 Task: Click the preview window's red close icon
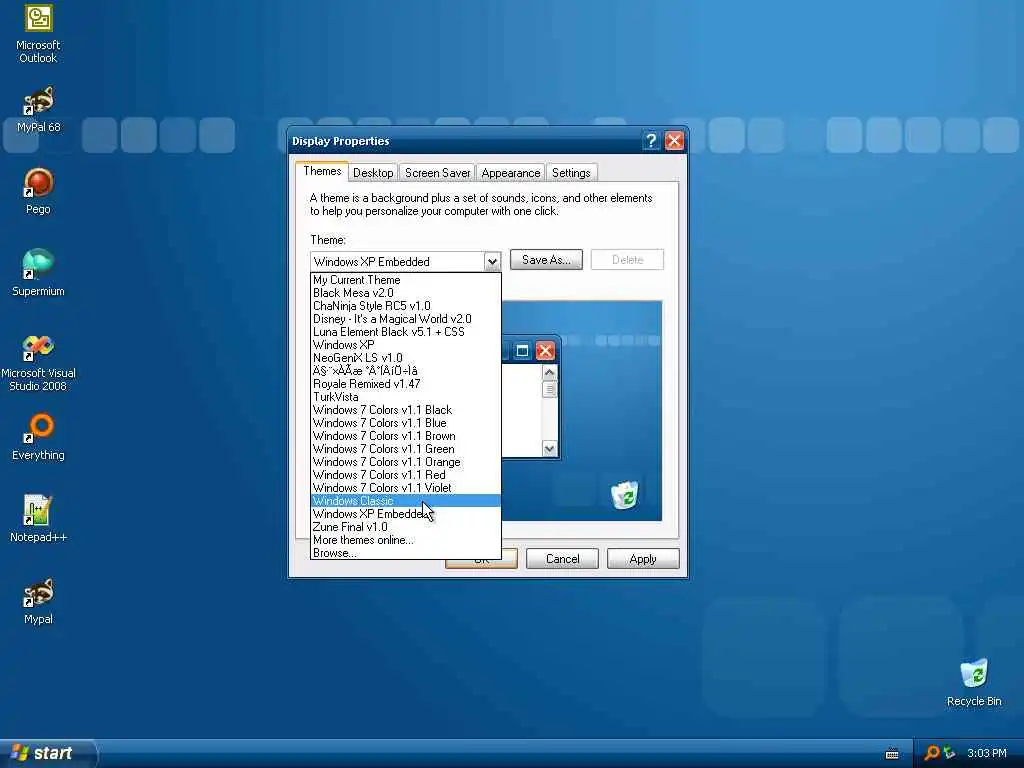[545, 351]
